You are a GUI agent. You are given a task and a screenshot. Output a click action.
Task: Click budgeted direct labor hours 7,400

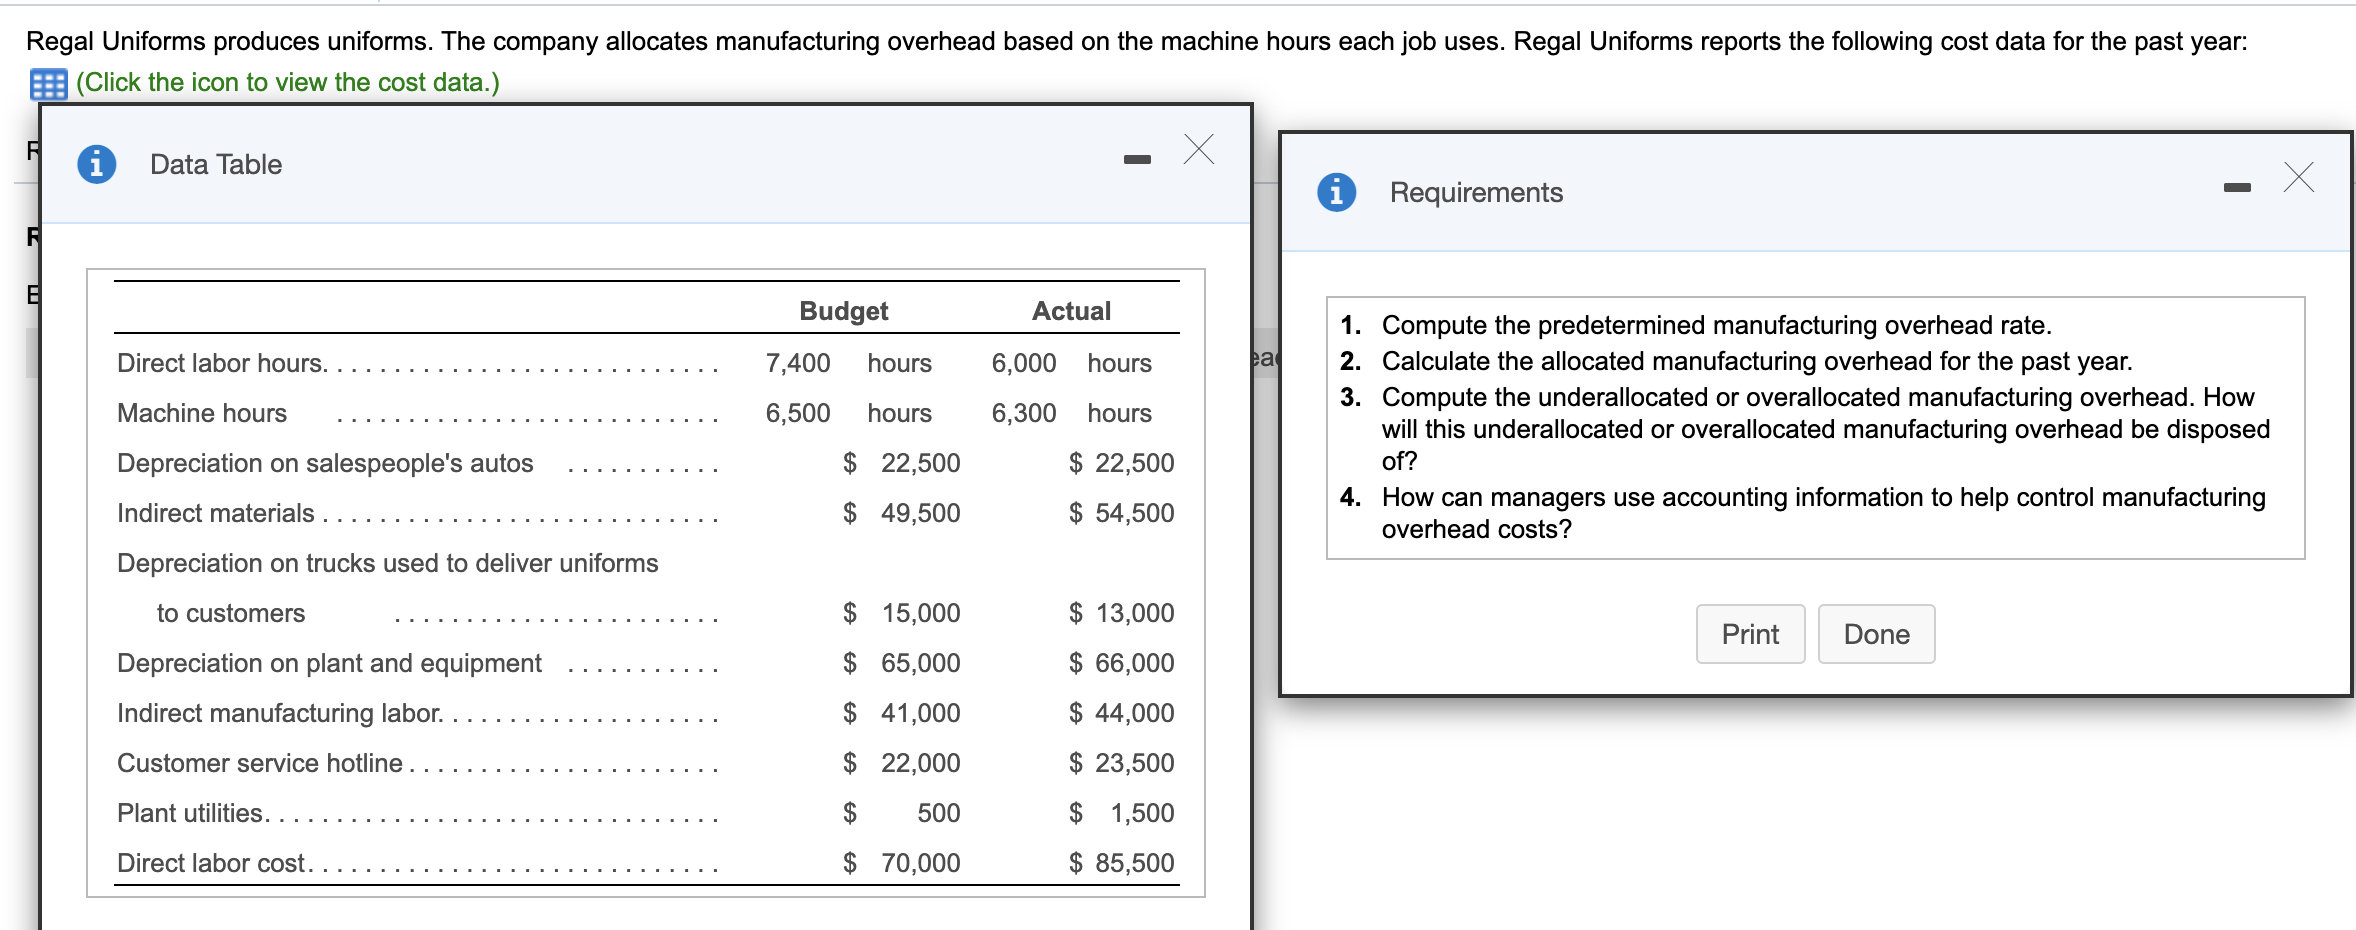coord(798,363)
